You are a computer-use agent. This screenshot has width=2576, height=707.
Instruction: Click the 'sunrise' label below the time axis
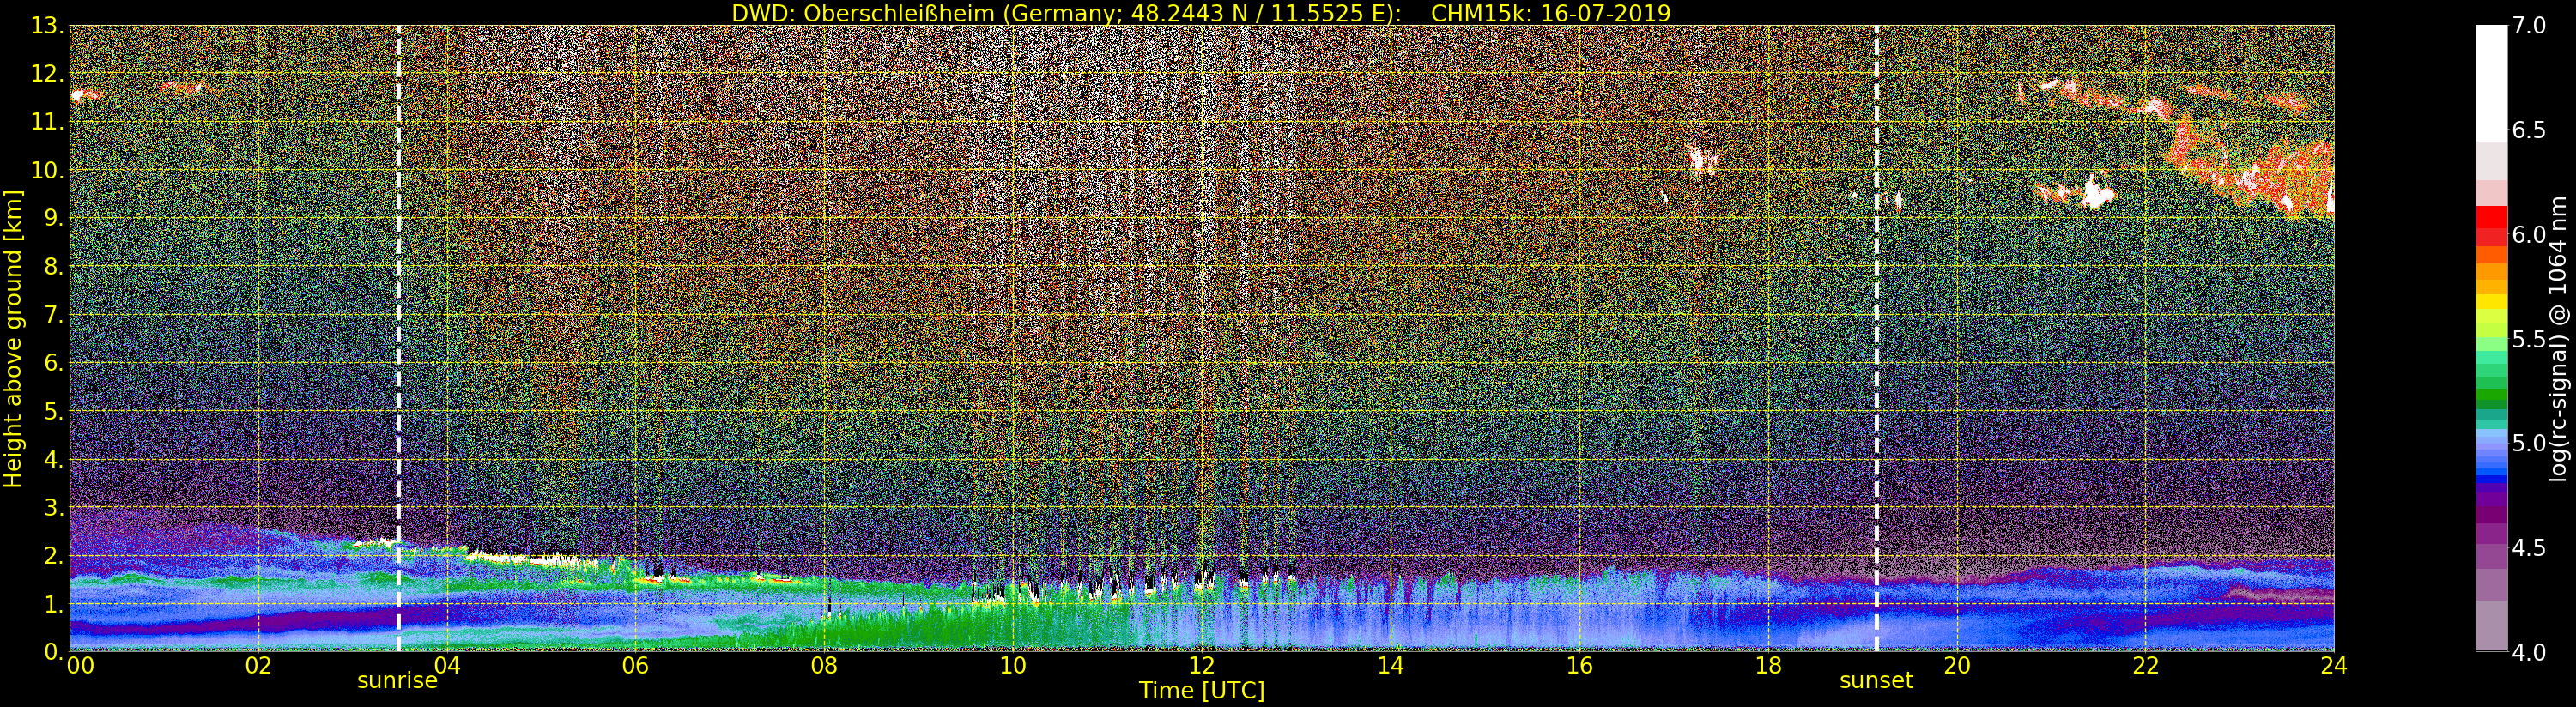click(398, 681)
